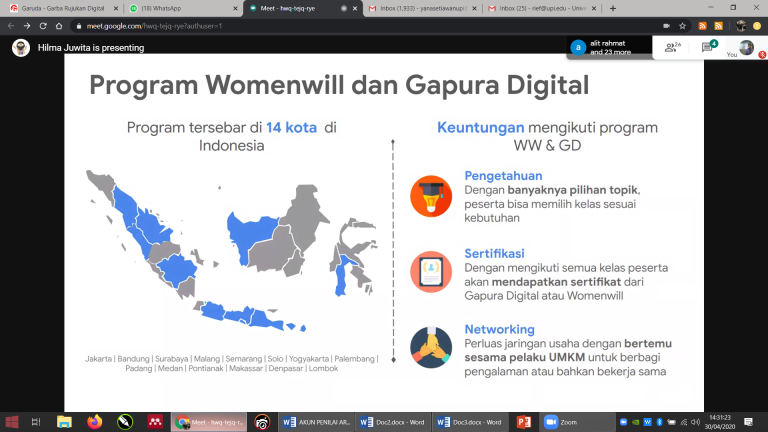Open the volume tray icon
This screenshot has height=432, width=768.
point(695,422)
